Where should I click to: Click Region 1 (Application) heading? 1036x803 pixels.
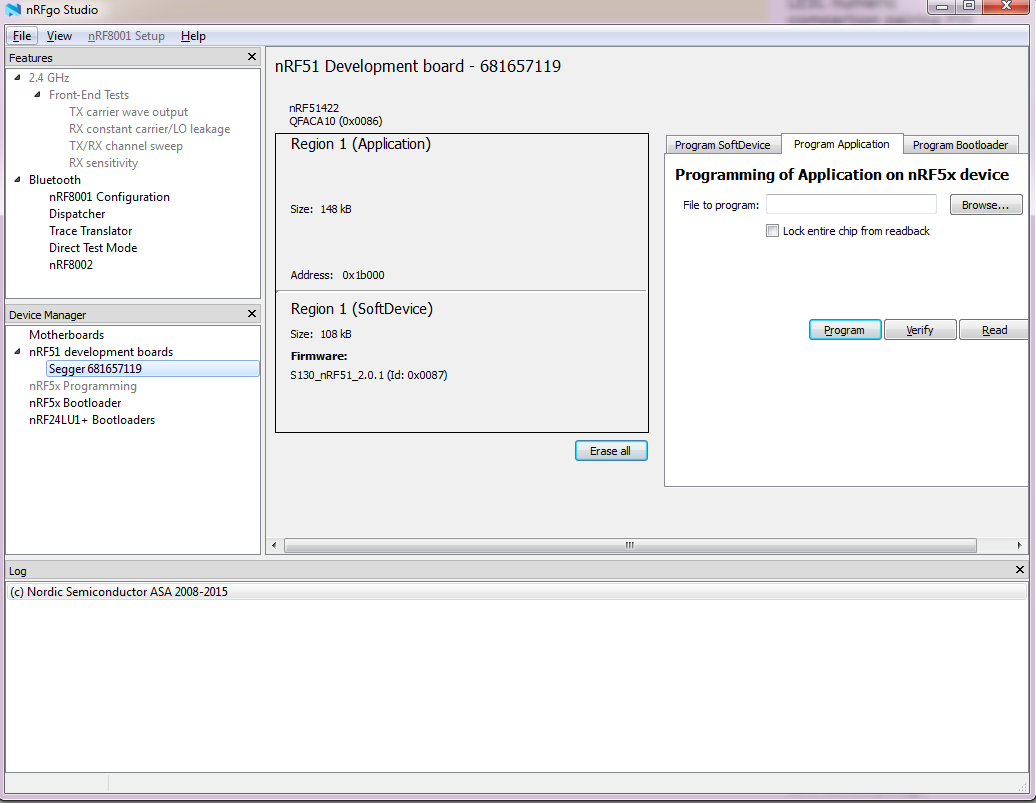click(361, 144)
